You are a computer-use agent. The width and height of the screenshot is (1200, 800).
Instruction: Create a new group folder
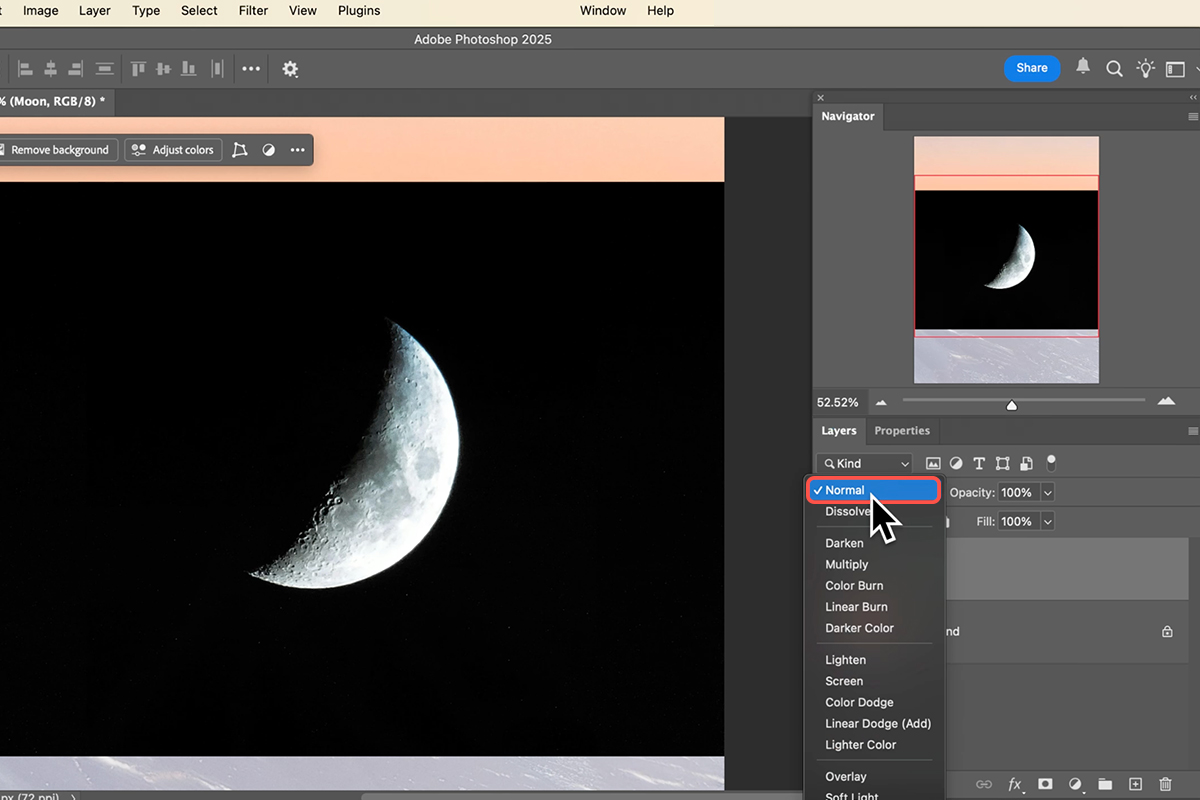point(1105,785)
